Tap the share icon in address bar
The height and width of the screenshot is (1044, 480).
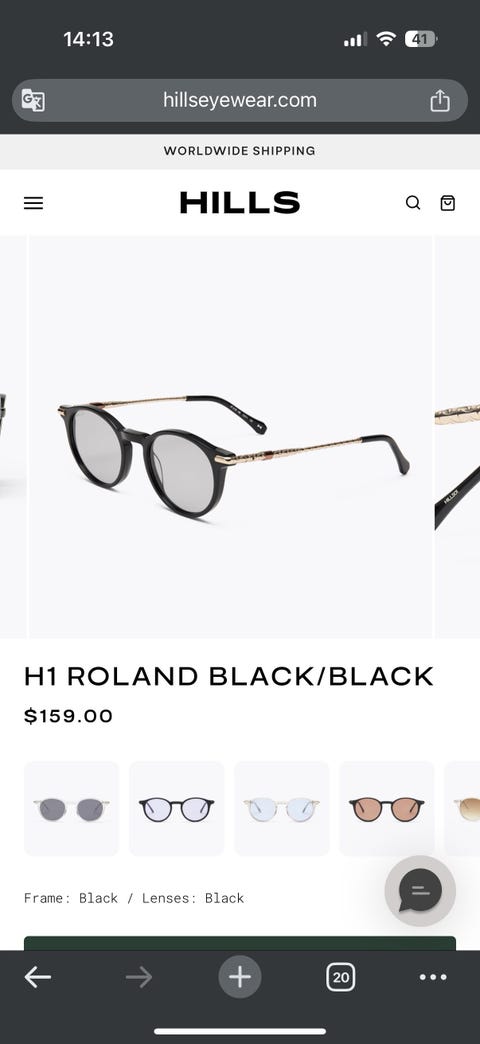[439, 101]
